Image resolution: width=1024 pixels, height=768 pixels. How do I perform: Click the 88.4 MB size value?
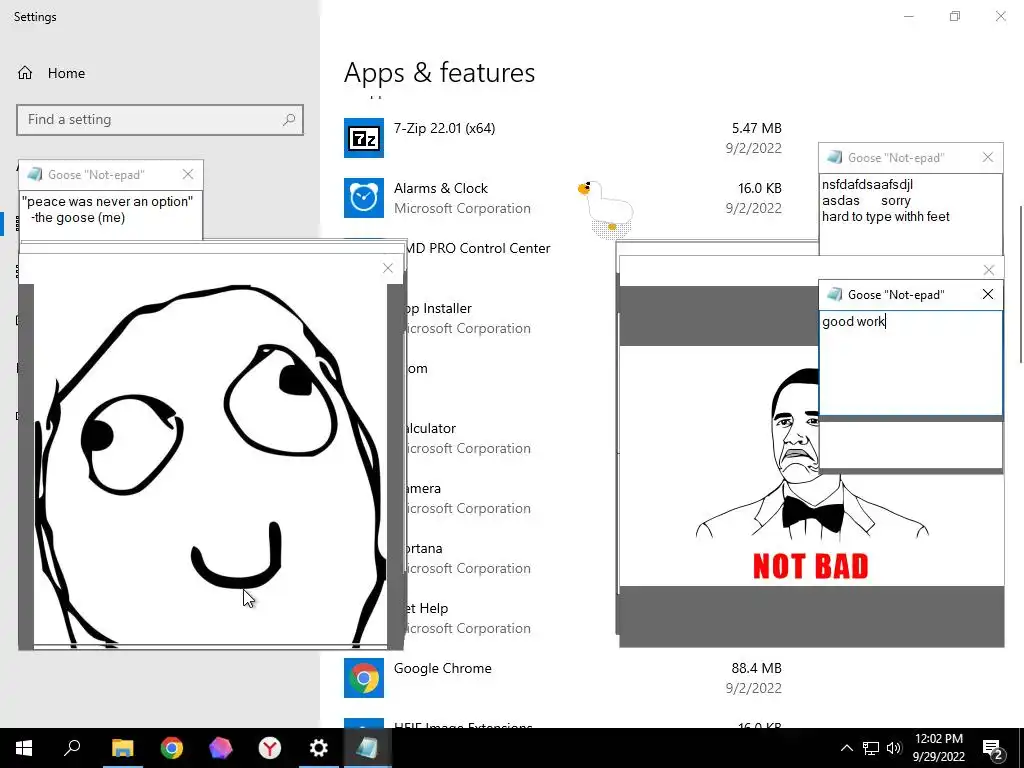point(756,668)
